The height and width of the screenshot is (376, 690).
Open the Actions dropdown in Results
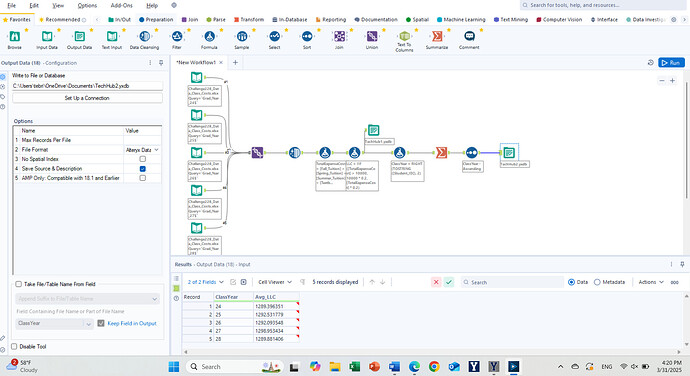tap(651, 282)
